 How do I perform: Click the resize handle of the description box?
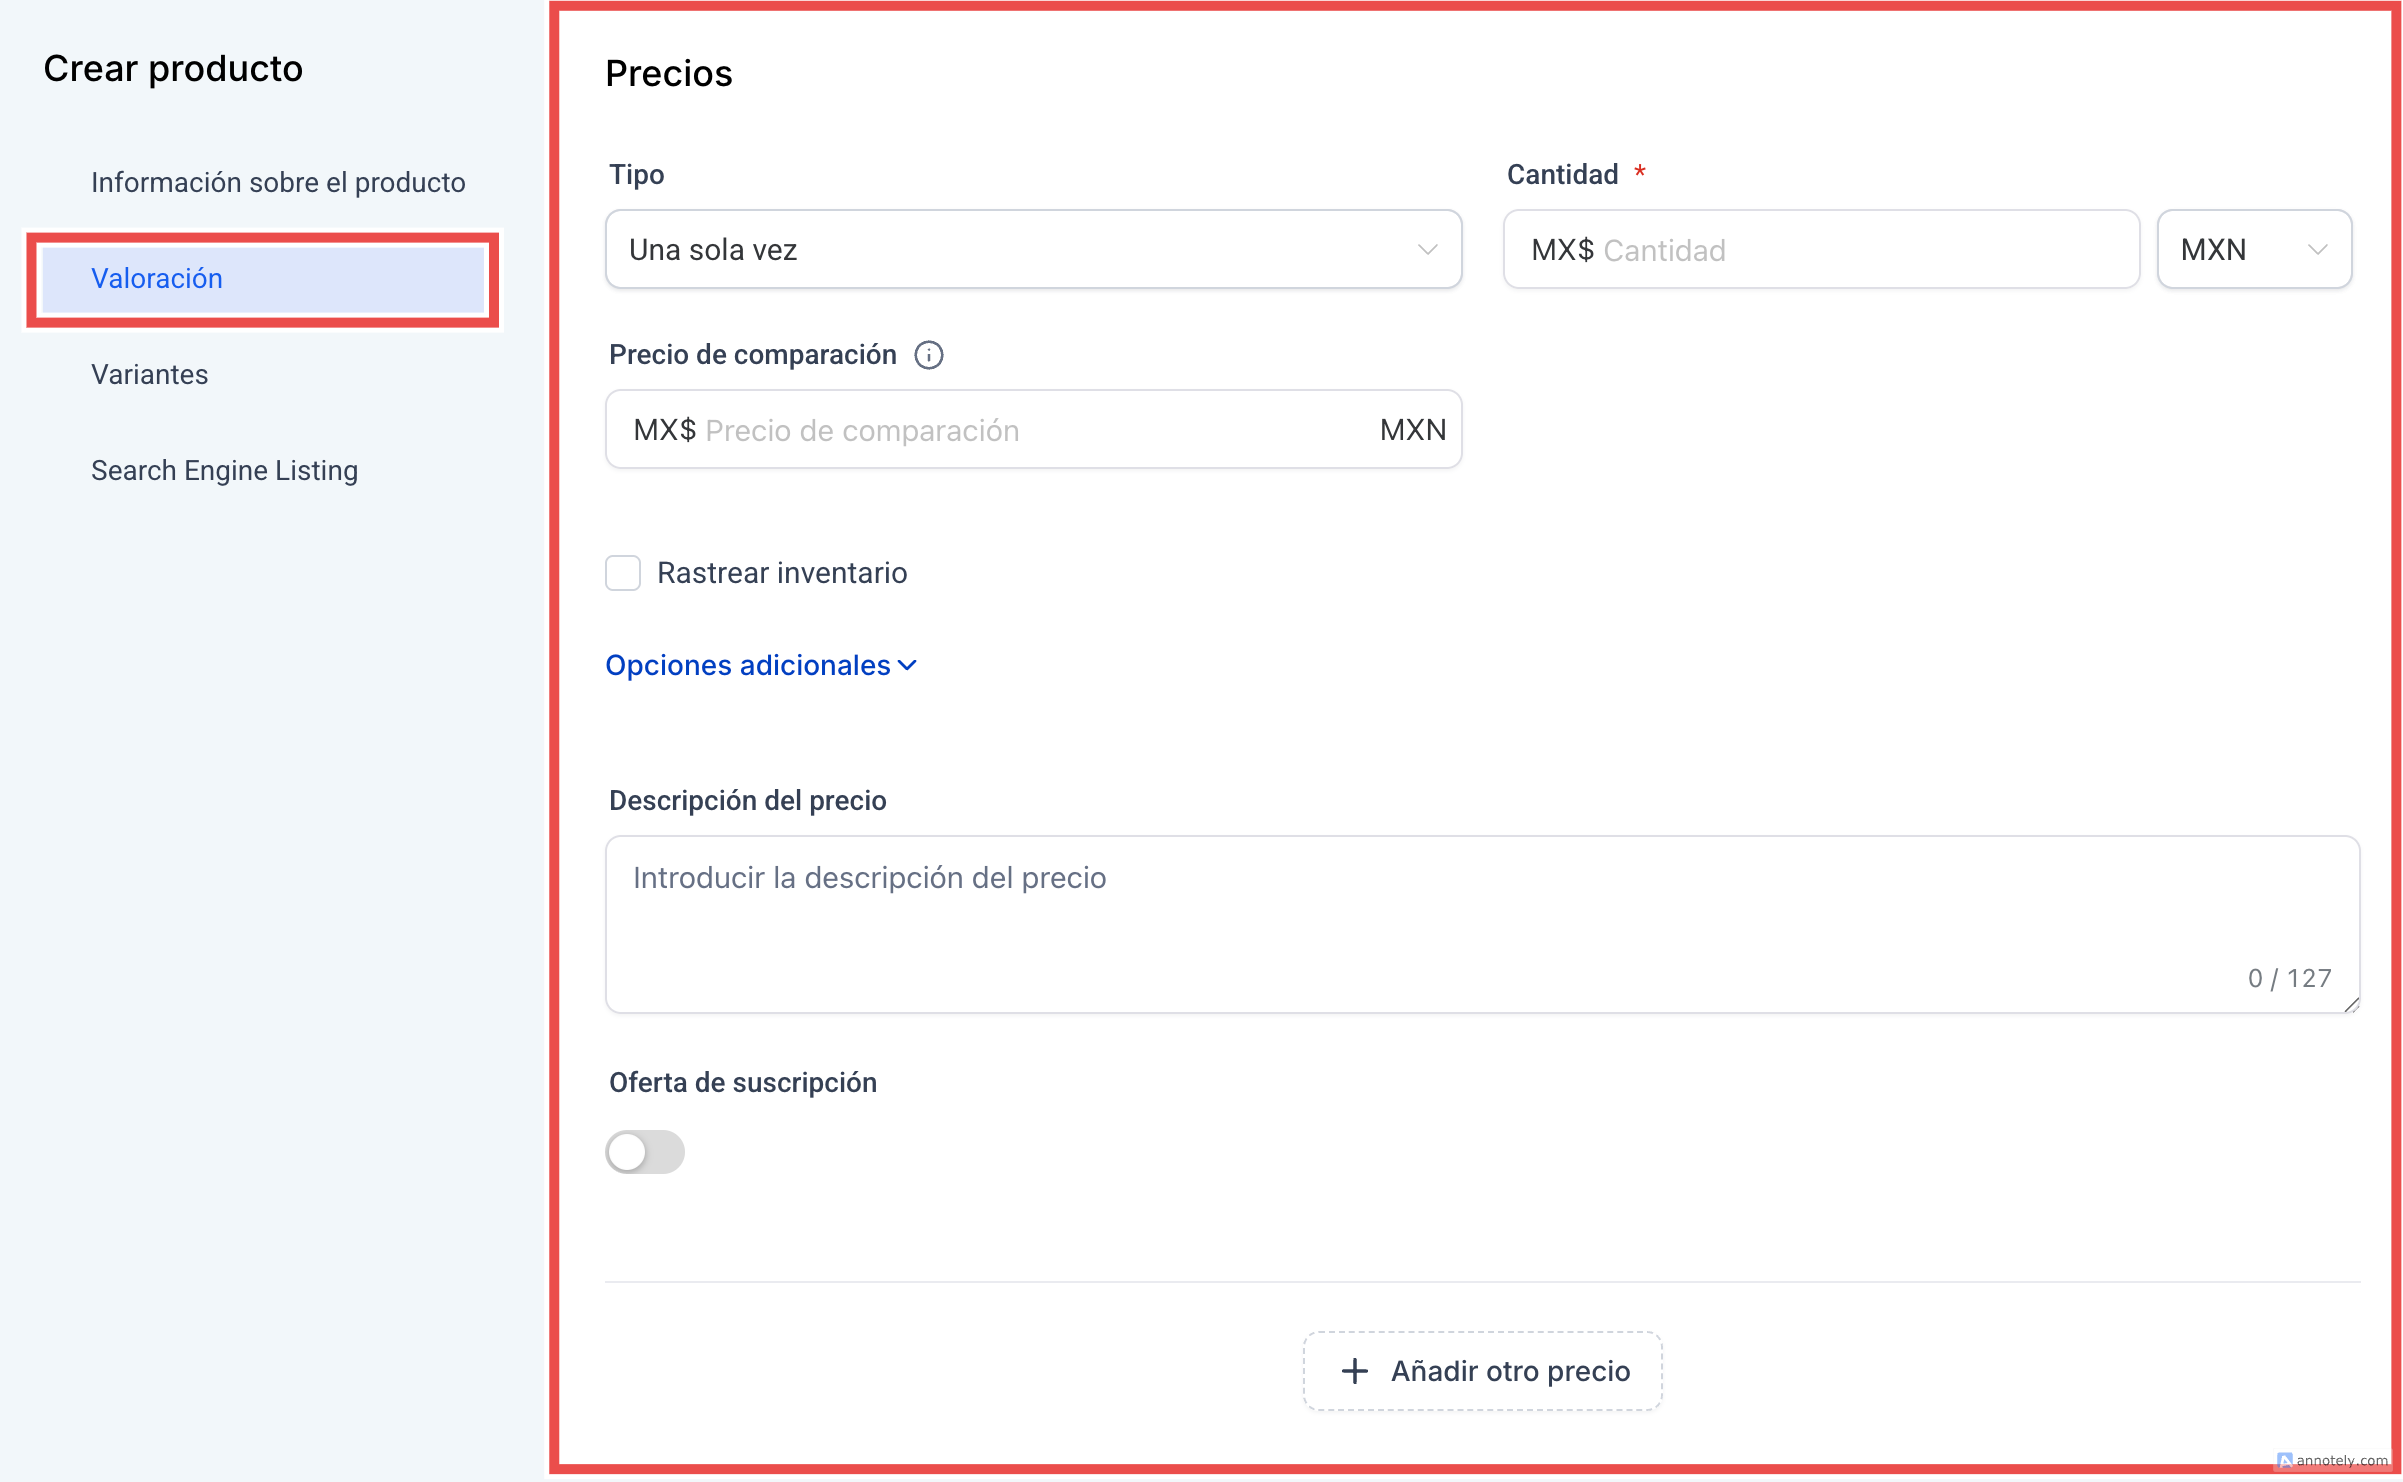coord(2351,1004)
